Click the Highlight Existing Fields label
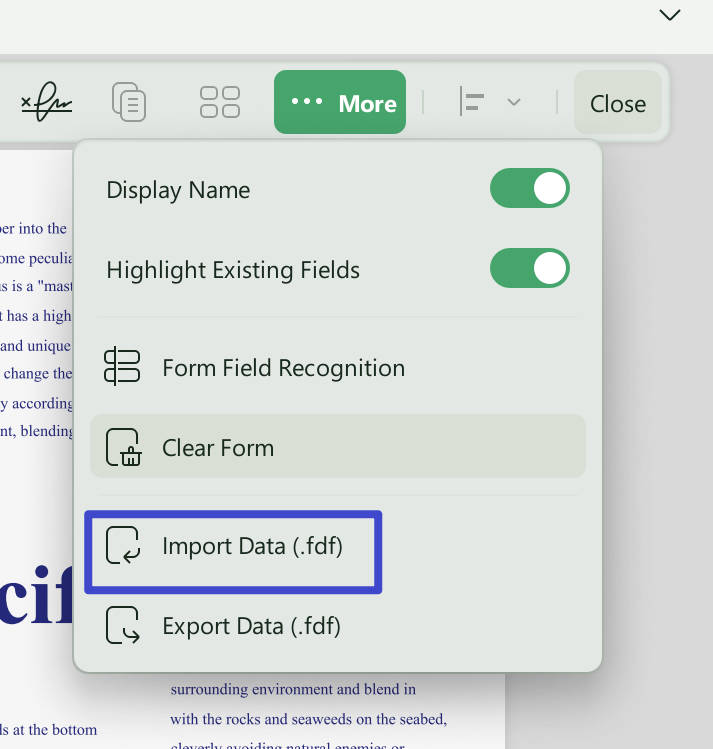The height and width of the screenshot is (749, 713). (233, 270)
